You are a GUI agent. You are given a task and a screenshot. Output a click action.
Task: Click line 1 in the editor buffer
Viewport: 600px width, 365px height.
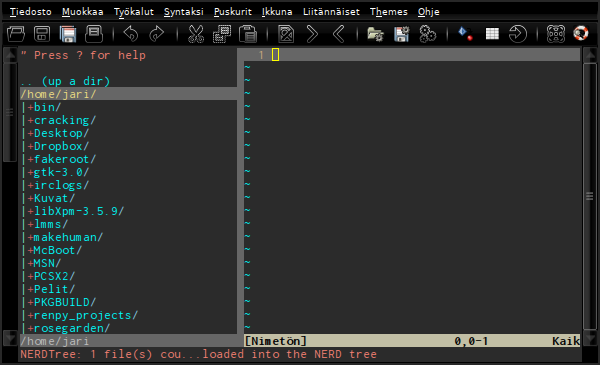pyautogui.click(x=412, y=55)
